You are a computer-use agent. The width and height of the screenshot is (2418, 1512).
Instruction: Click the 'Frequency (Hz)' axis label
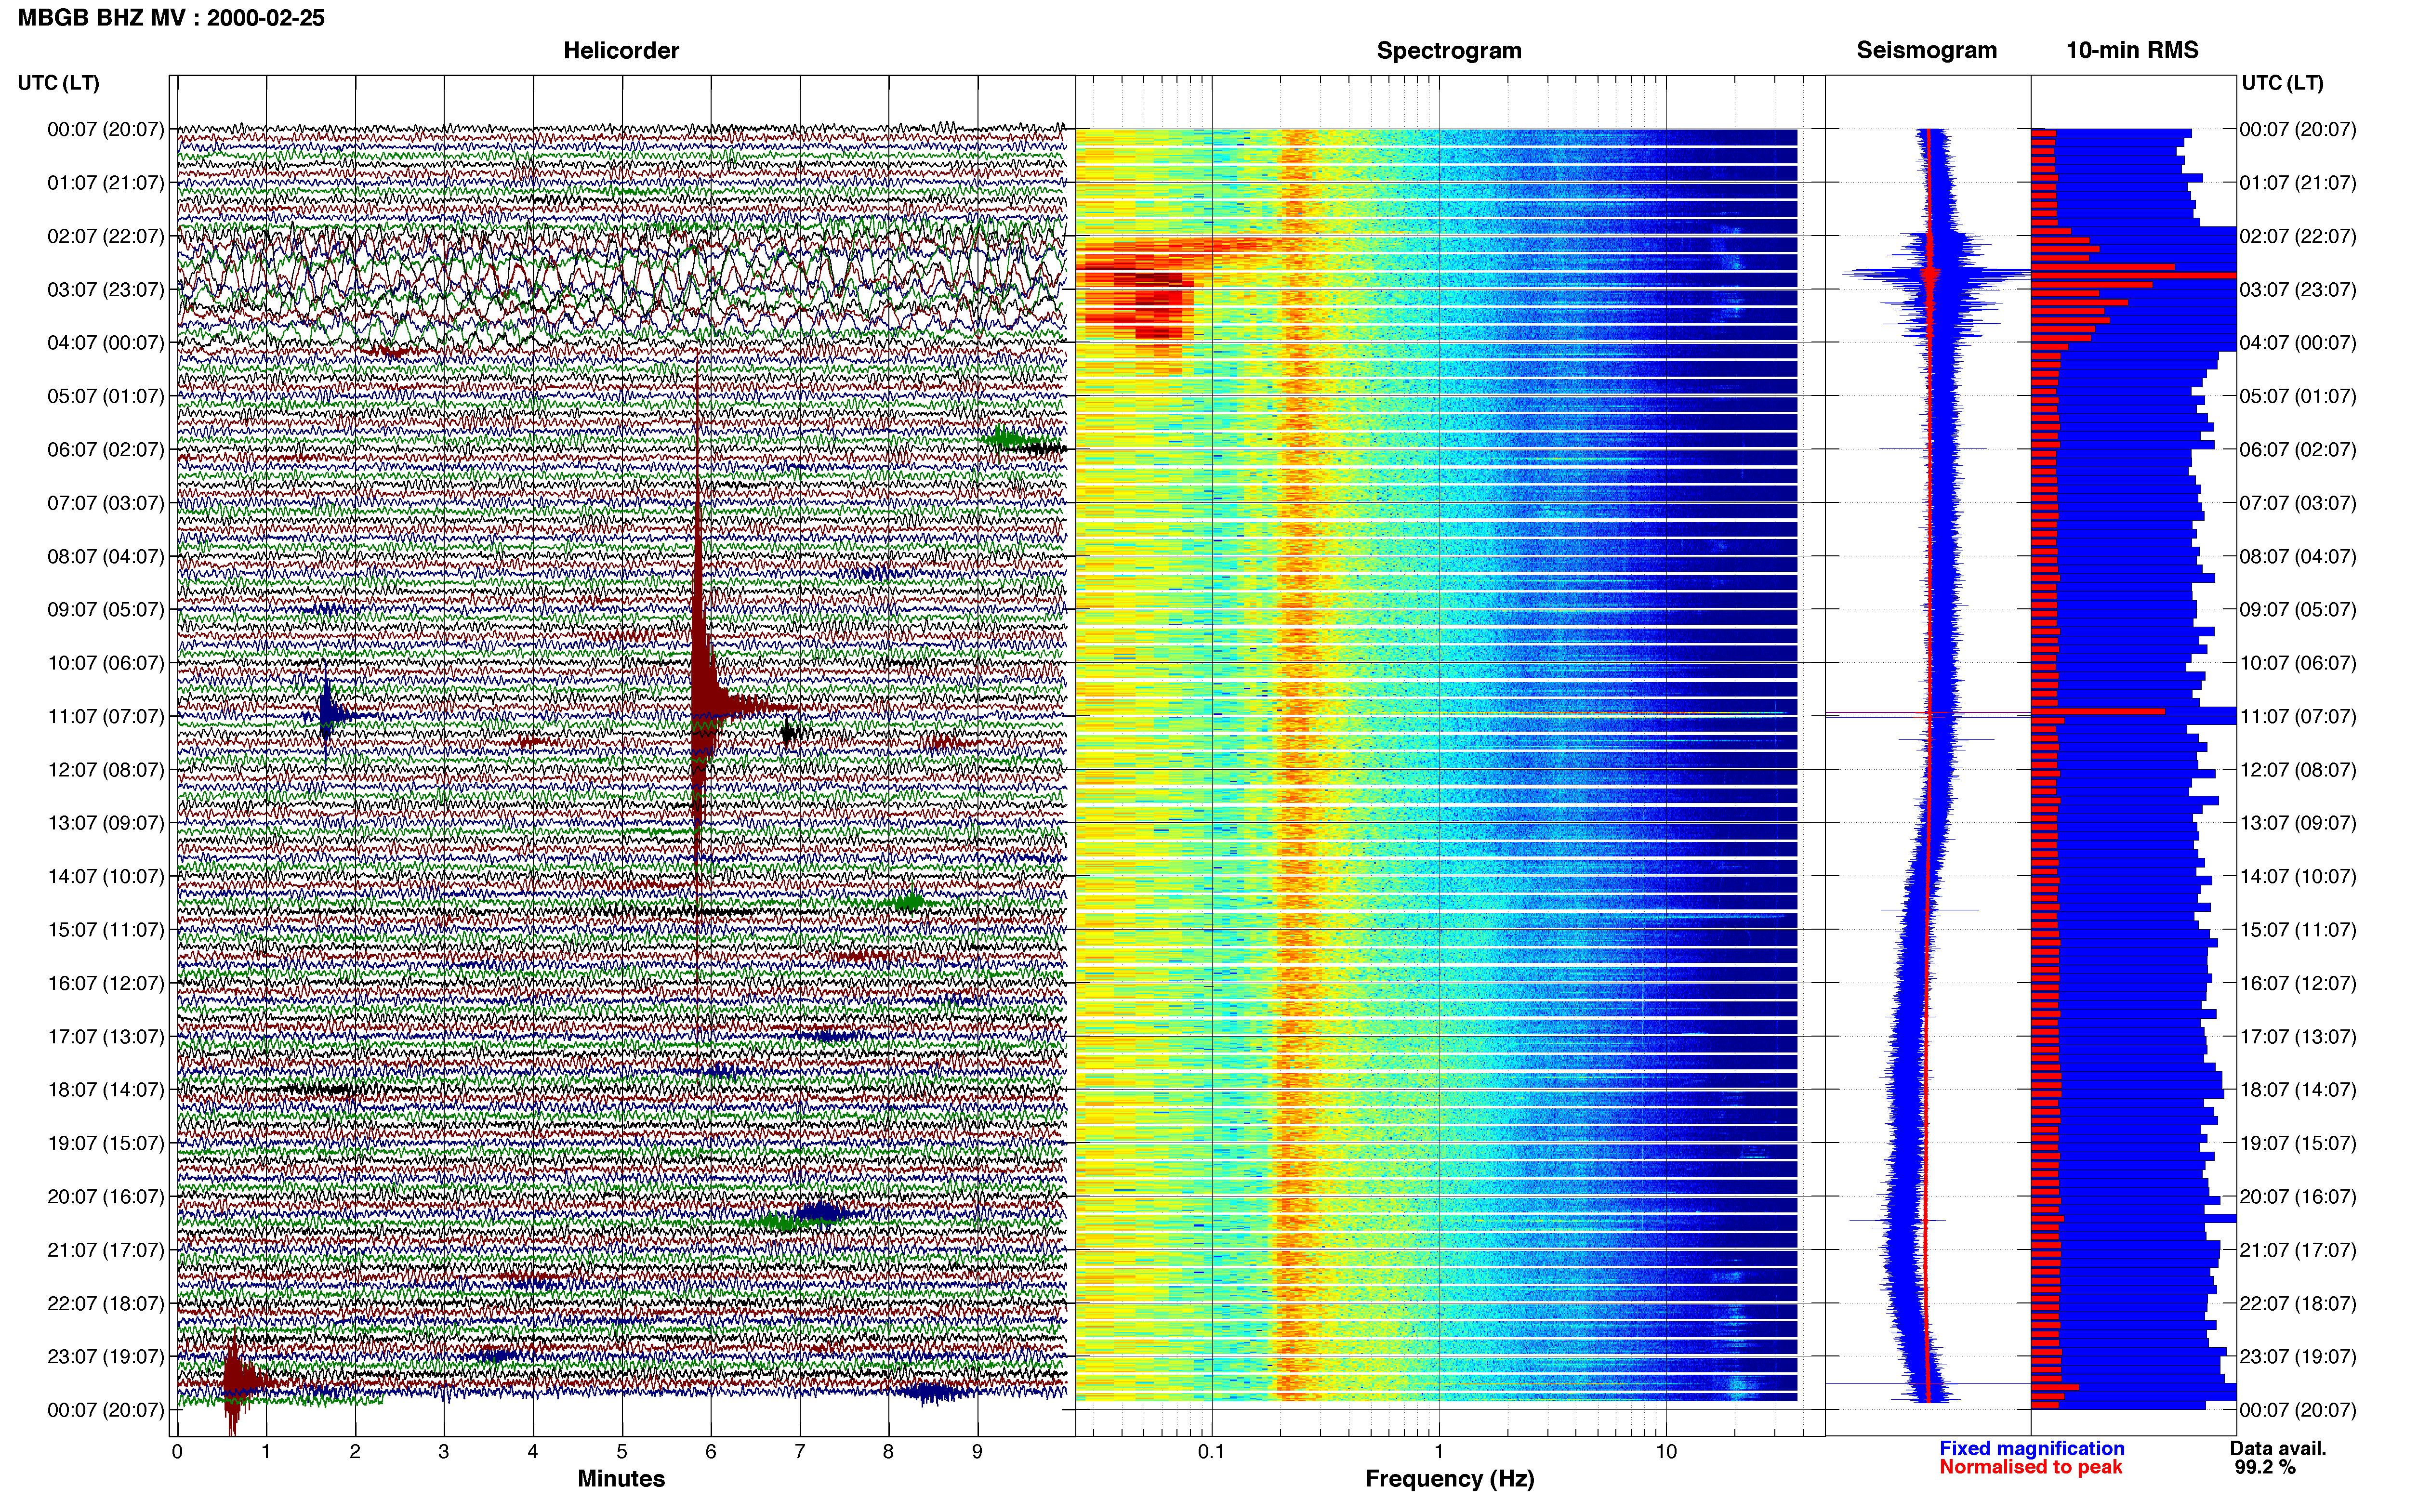pyautogui.click(x=1449, y=1479)
